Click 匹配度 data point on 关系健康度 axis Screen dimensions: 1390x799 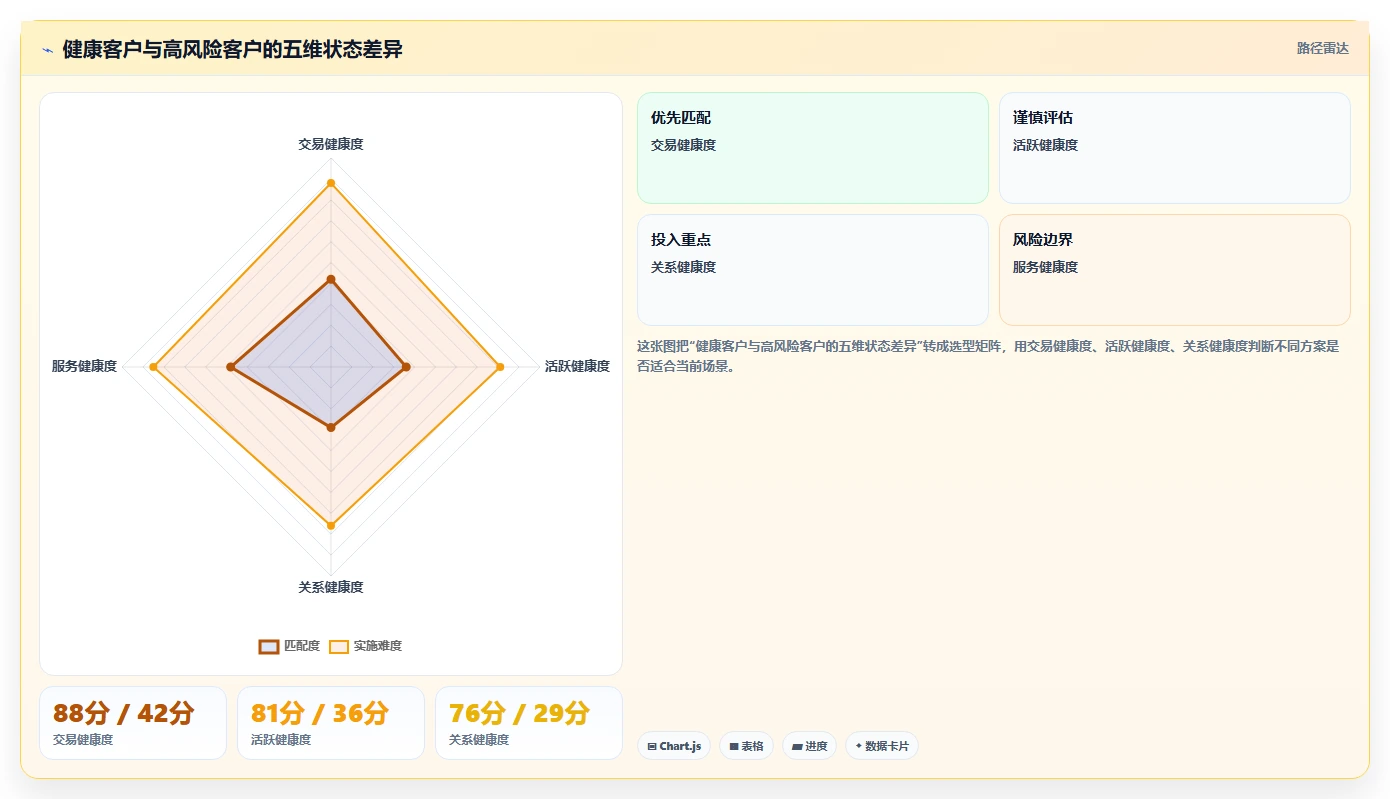pyautogui.click(x=331, y=427)
